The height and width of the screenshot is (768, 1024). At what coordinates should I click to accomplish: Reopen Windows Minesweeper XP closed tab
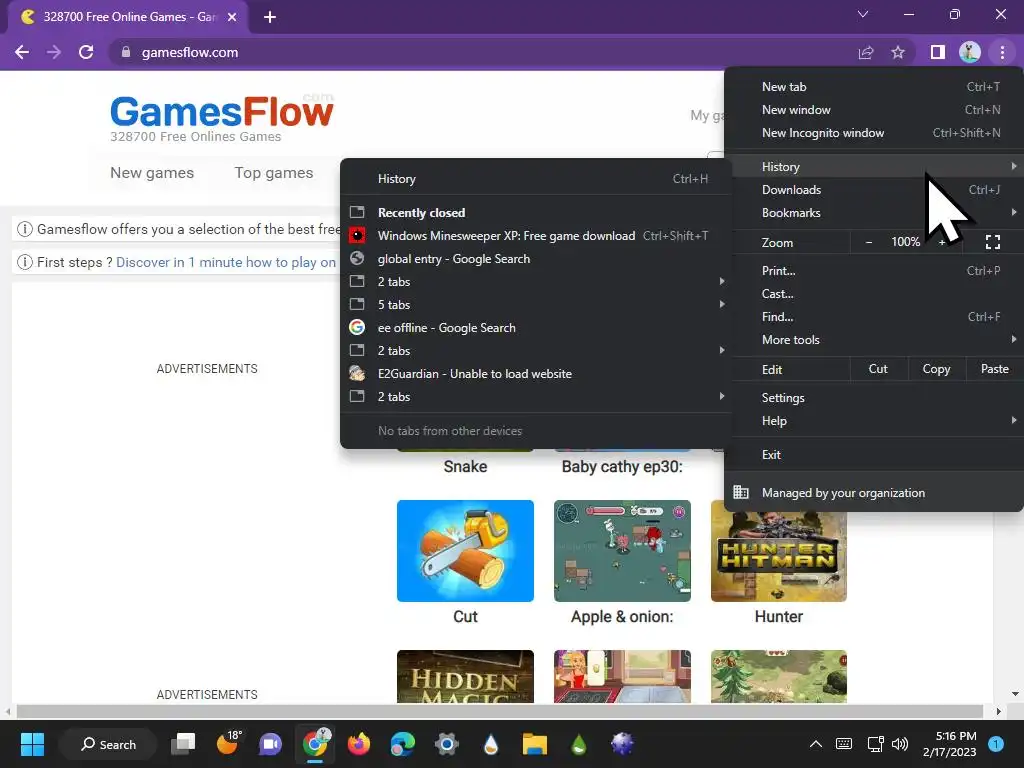tap(536, 236)
